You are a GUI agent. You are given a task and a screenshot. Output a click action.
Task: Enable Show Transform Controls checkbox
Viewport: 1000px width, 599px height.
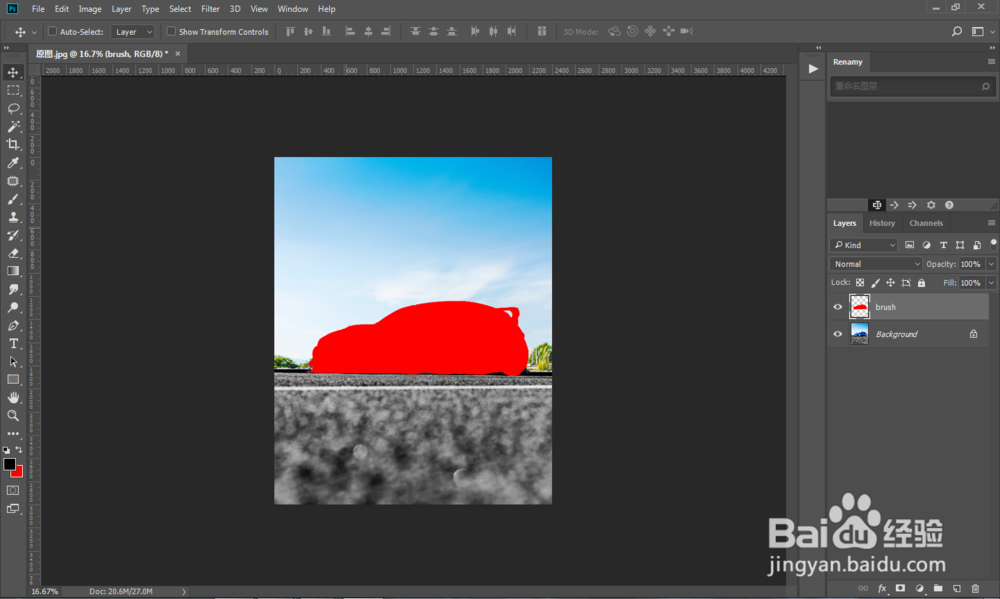[171, 31]
